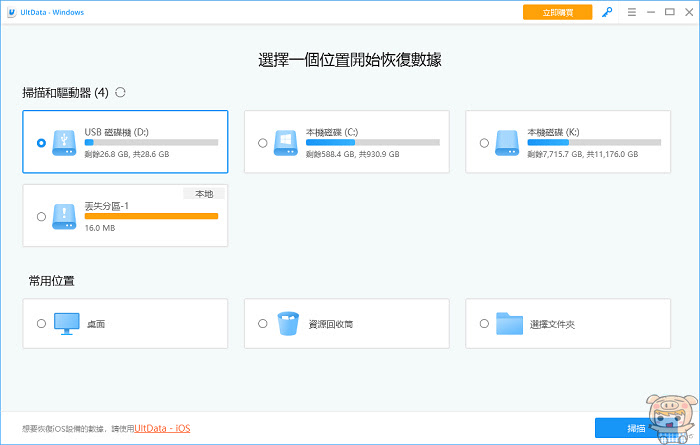Click the 剩餘7,715.7 GB, 共11,176.0 GB text
Viewport: 700px width, 445px height.
(x=583, y=154)
